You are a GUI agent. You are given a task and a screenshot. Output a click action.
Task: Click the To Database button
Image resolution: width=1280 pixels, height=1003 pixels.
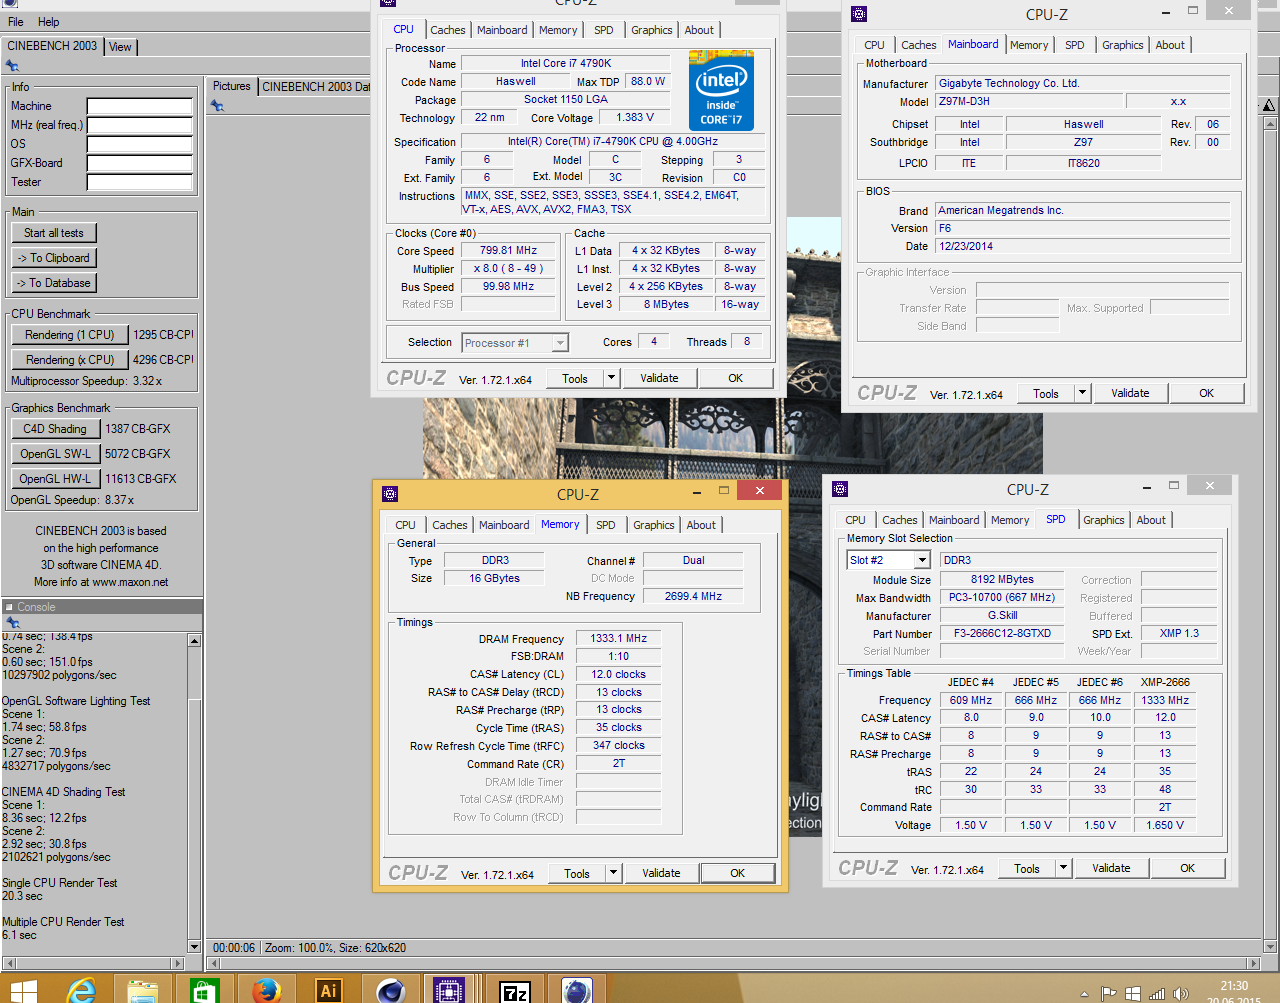54,283
